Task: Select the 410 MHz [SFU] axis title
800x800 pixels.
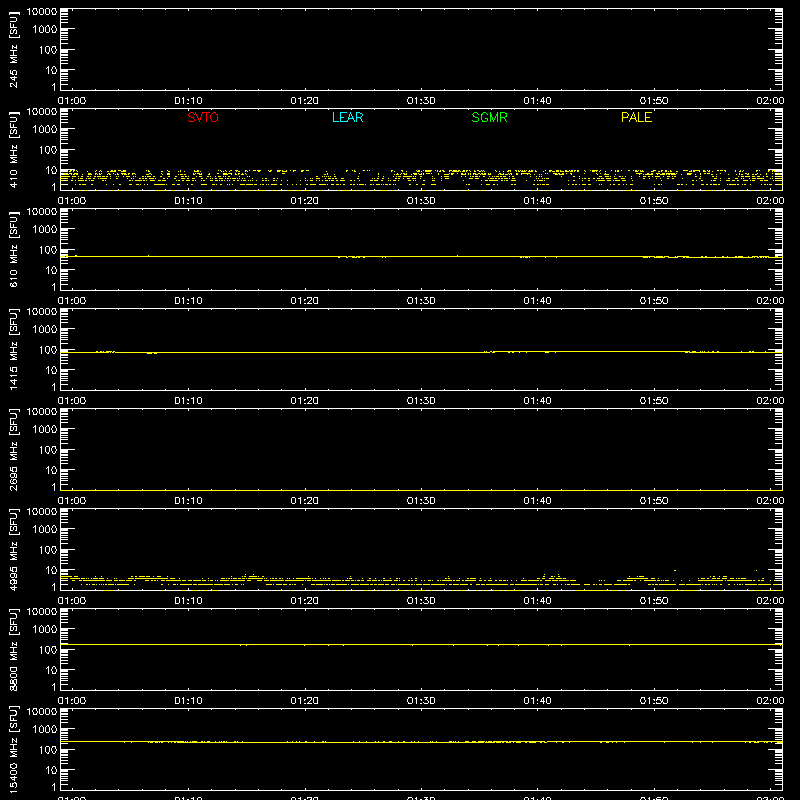Action: (13, 150)
